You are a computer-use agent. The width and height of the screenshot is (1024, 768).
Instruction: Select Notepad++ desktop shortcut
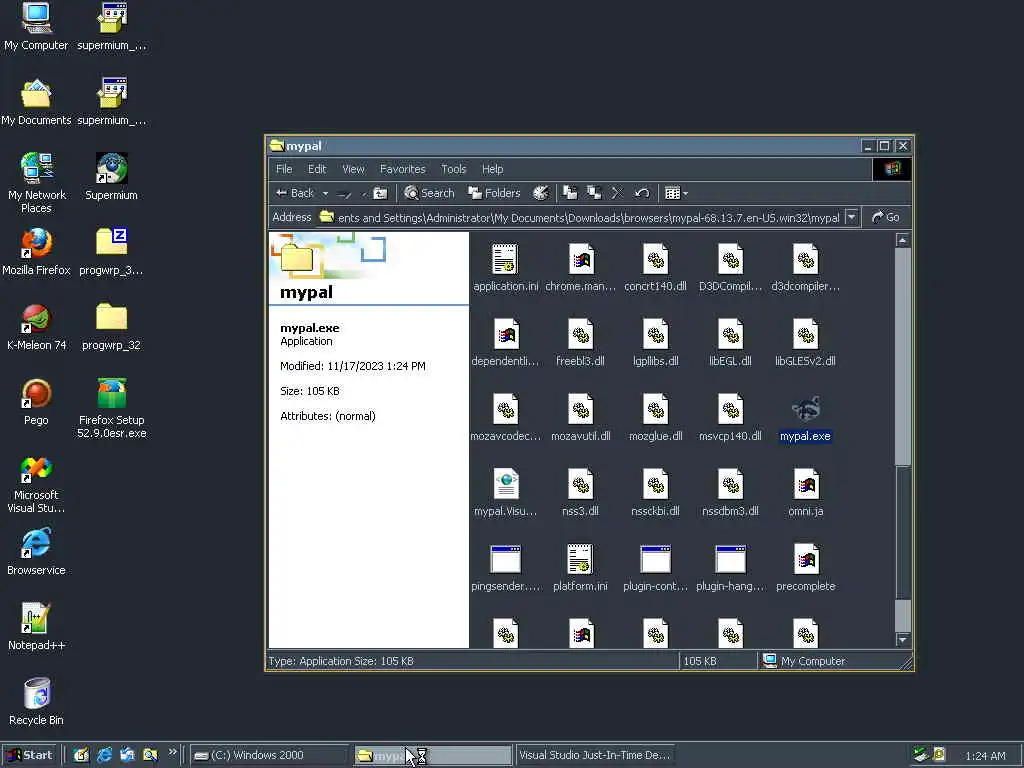click(36, 627)
